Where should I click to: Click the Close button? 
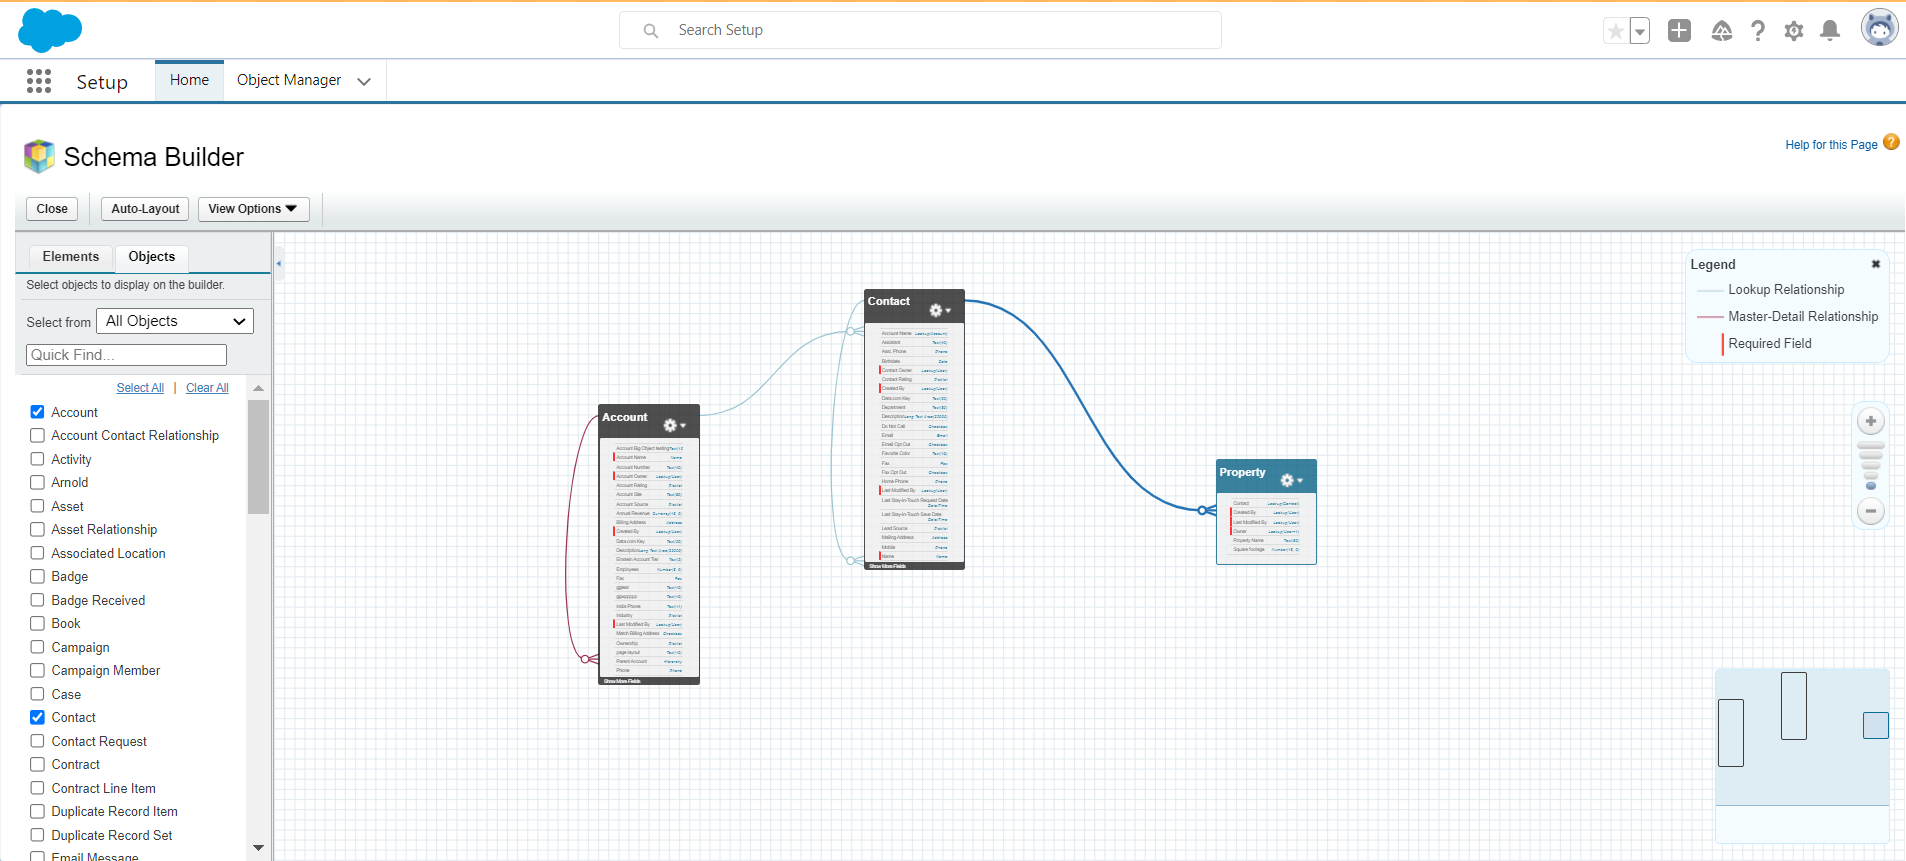coord(52,209)
